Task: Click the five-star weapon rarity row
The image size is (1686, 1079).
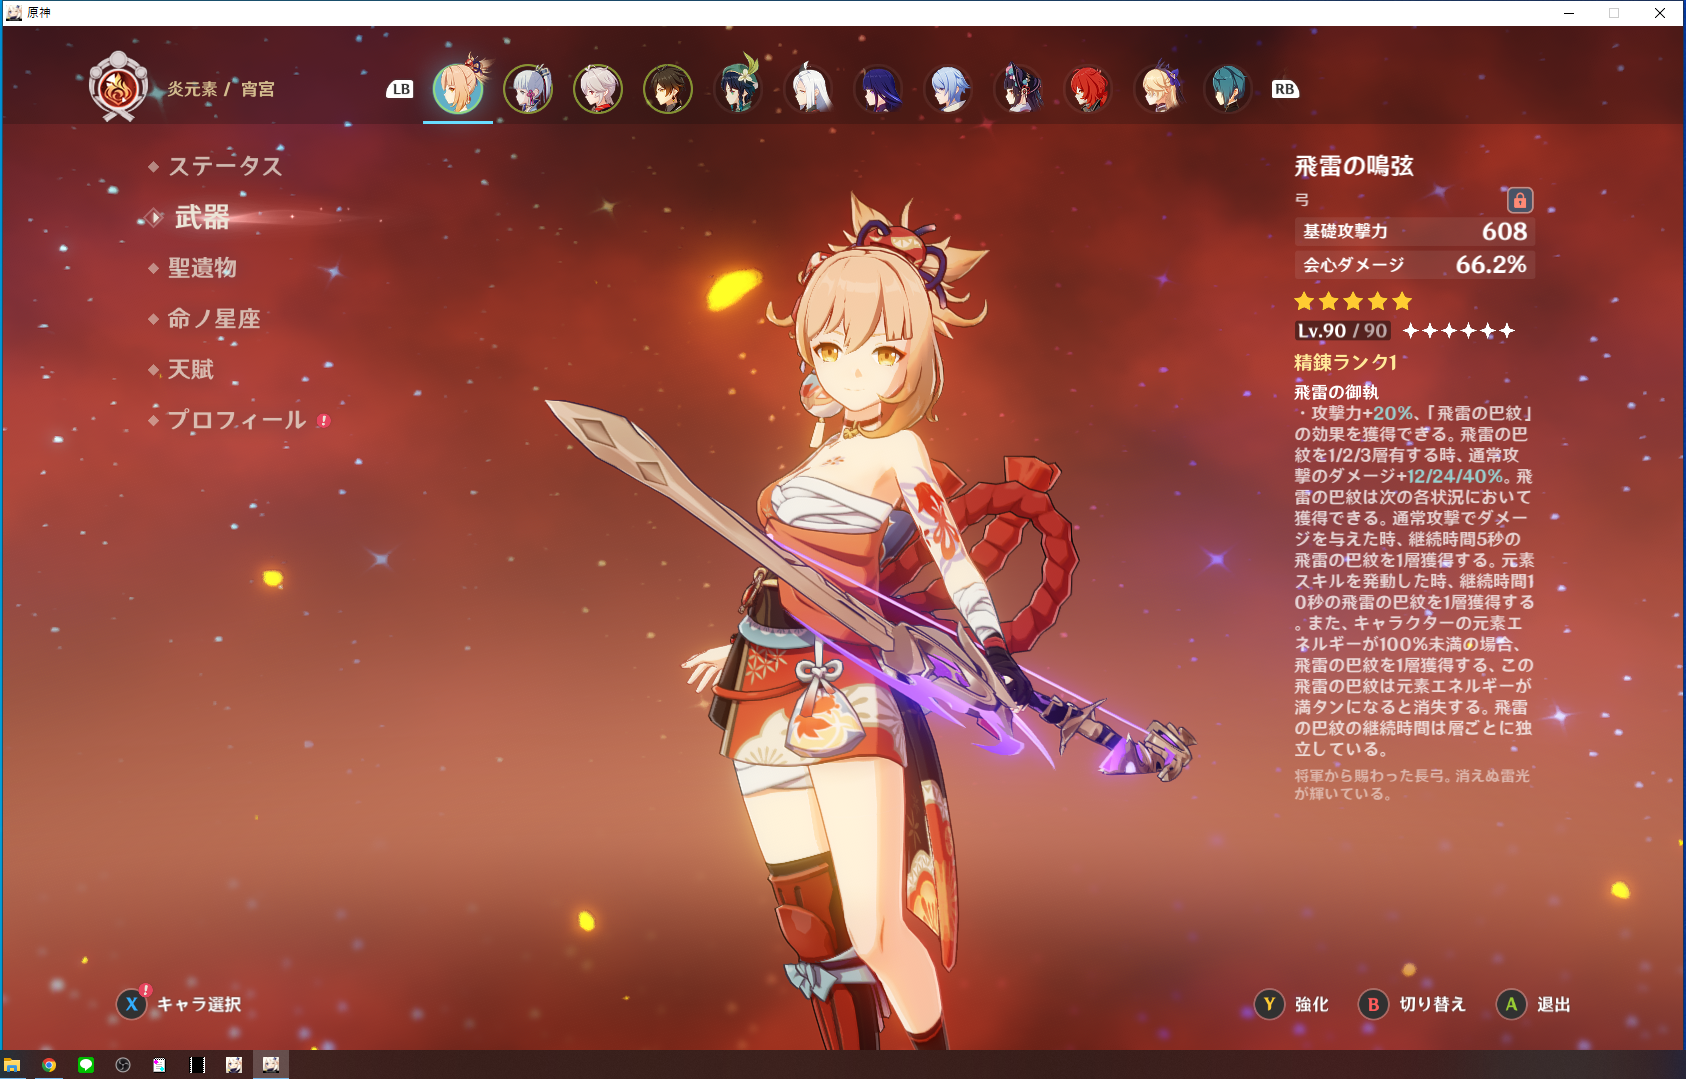Action: [x=1353, y=301]
